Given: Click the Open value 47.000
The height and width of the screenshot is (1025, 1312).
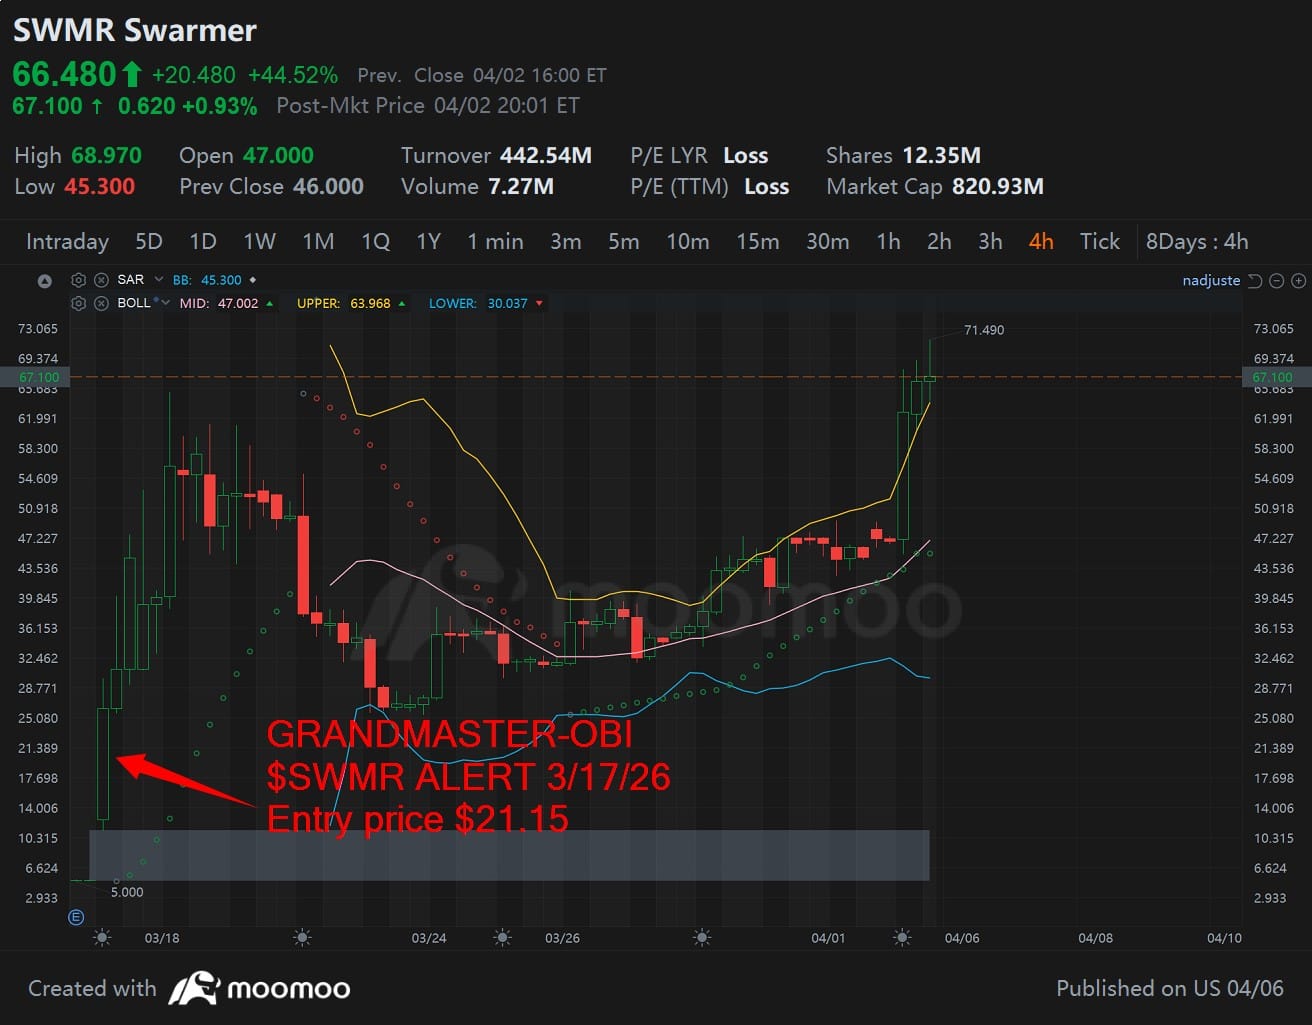Looking at the screenshot, I should pyautogui.click(x=277, y=156).
